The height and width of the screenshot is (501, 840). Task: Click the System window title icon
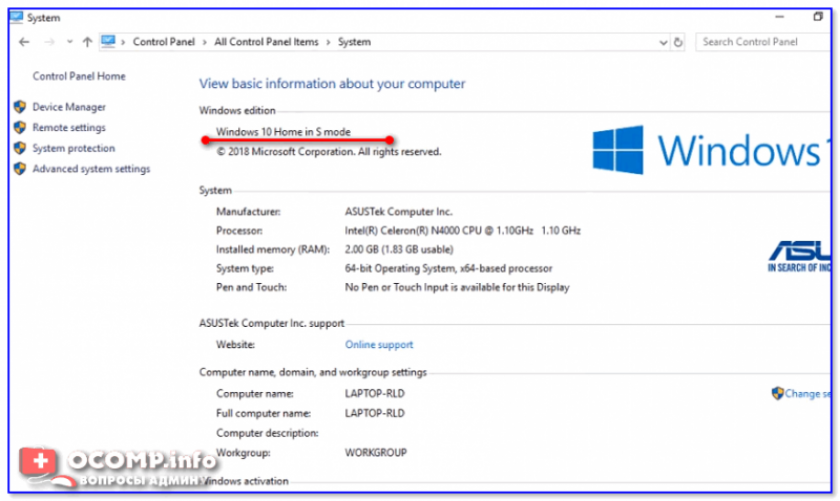tap(17, 17)
